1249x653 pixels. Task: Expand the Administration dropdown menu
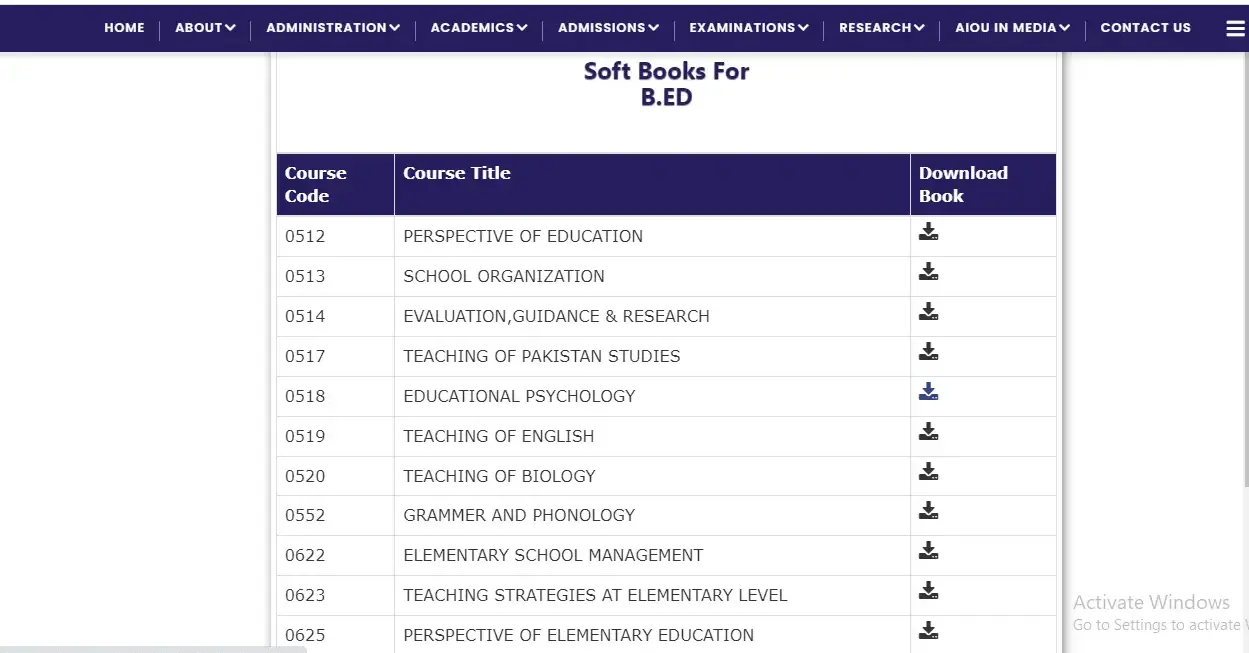click(332, 28)
